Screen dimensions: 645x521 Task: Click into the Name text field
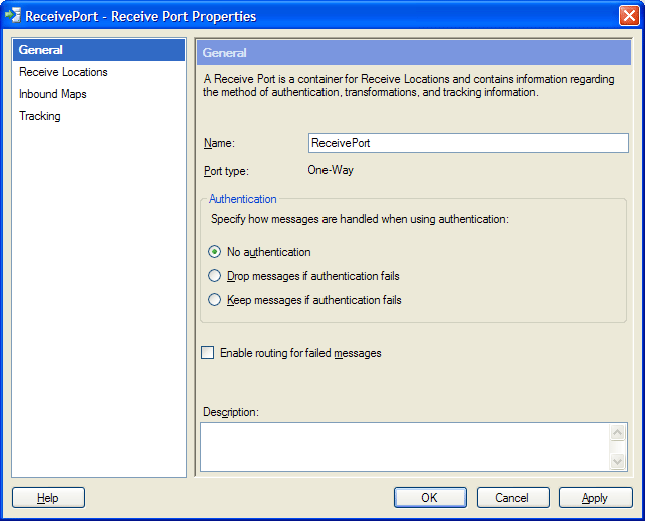(468, 143)
